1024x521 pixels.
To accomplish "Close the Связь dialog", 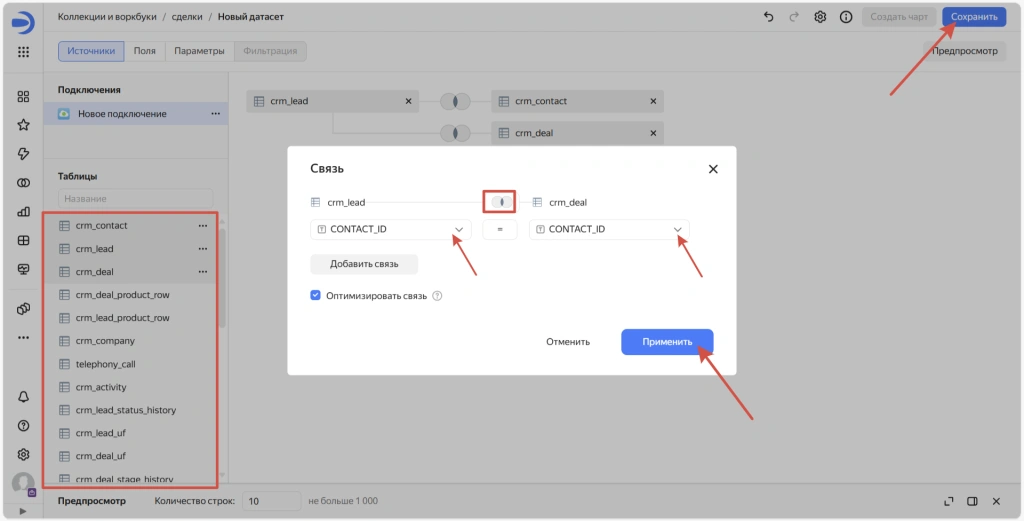I will 713,169.
